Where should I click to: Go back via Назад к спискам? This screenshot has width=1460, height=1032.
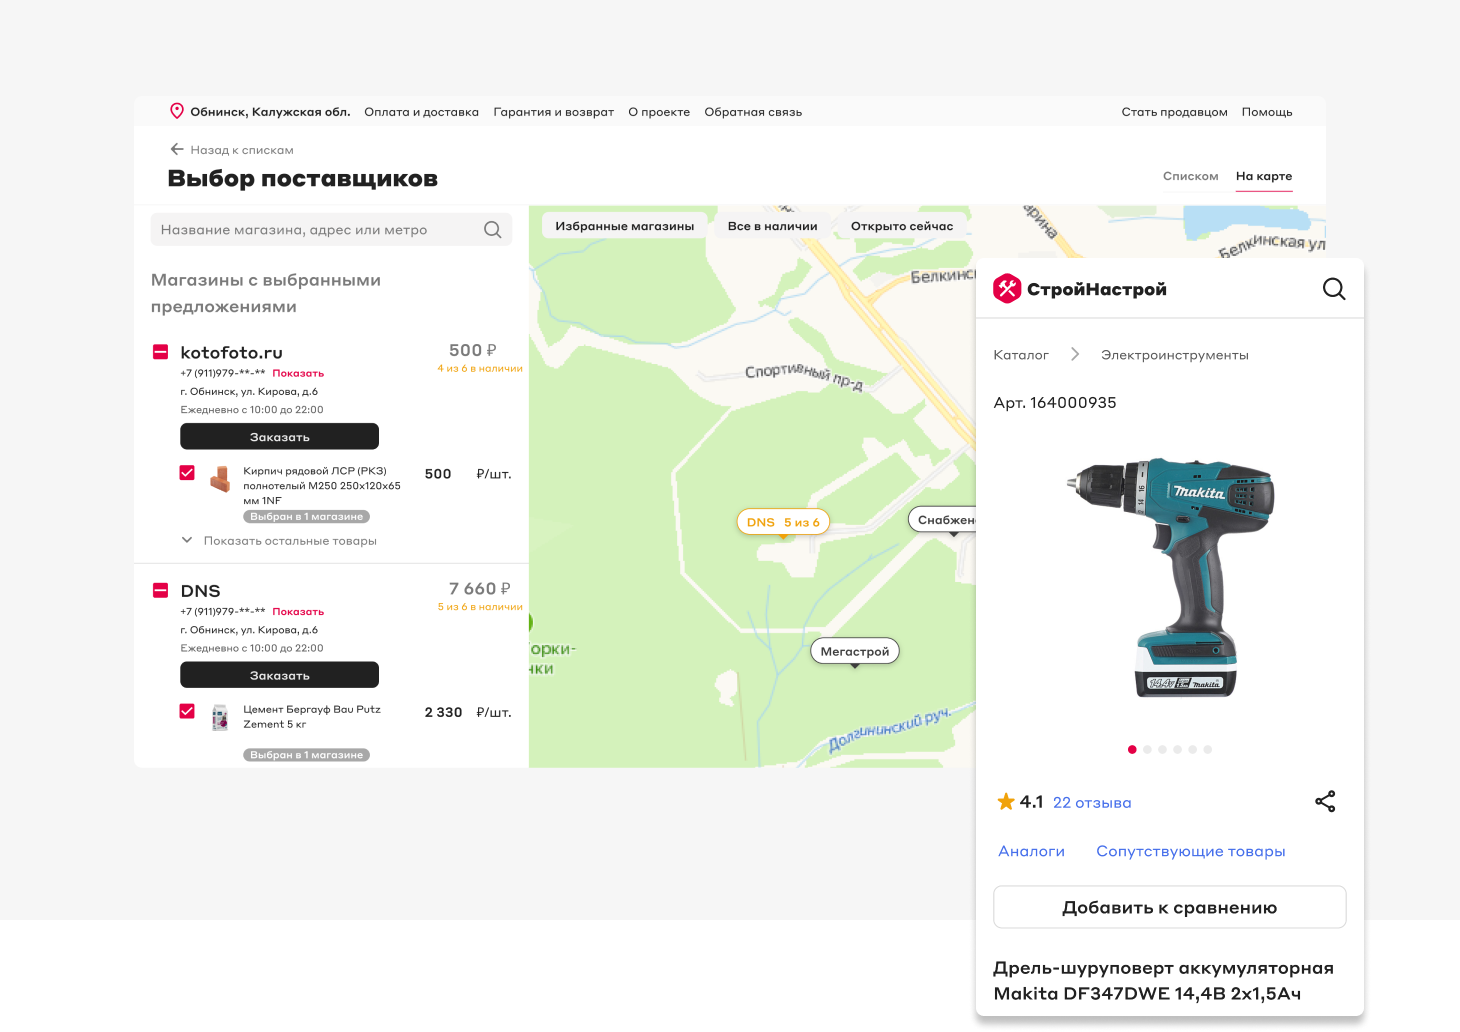click(242, 150)
